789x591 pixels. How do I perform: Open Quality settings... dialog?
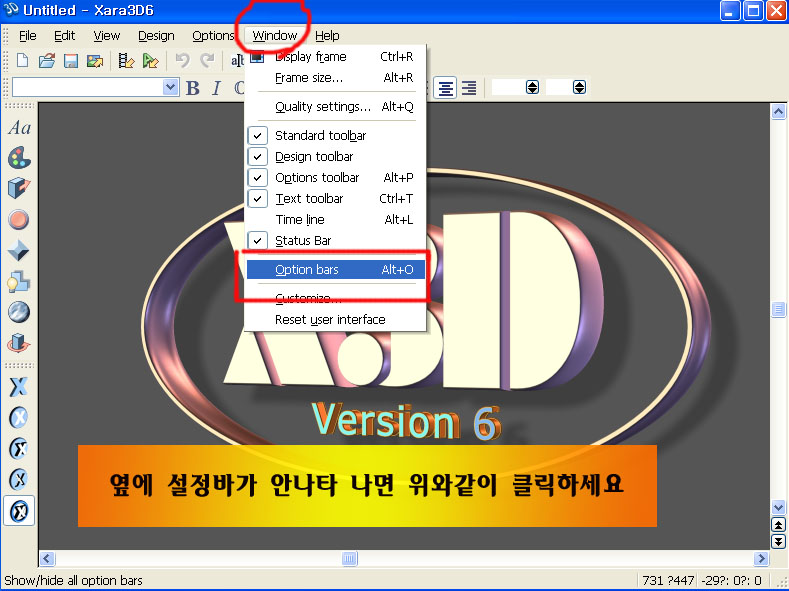[x=335, y=107]
